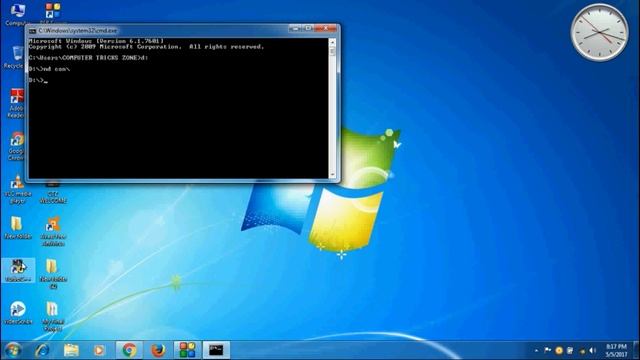
Task: Open the Computer desktop icon
Action: 17,13
